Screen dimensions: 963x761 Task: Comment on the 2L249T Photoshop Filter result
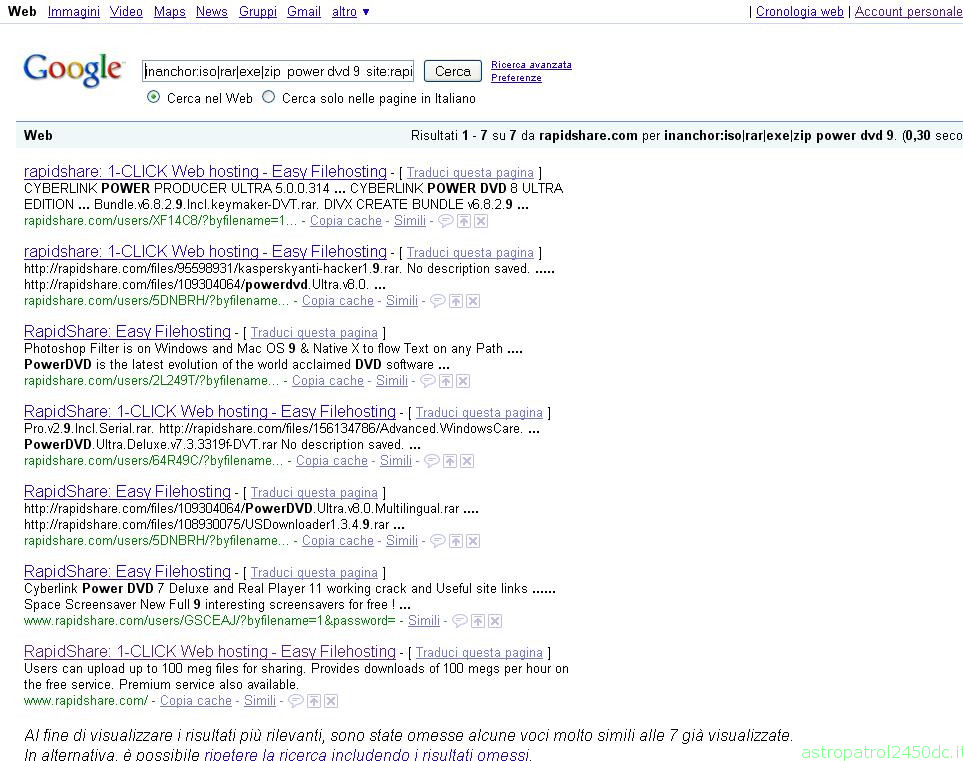point(427,381)
